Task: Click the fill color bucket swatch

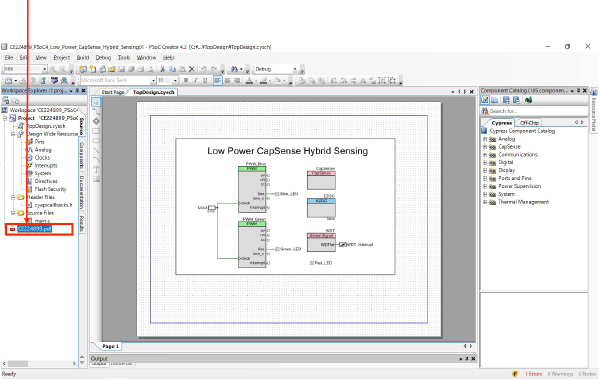Action: 277,80
